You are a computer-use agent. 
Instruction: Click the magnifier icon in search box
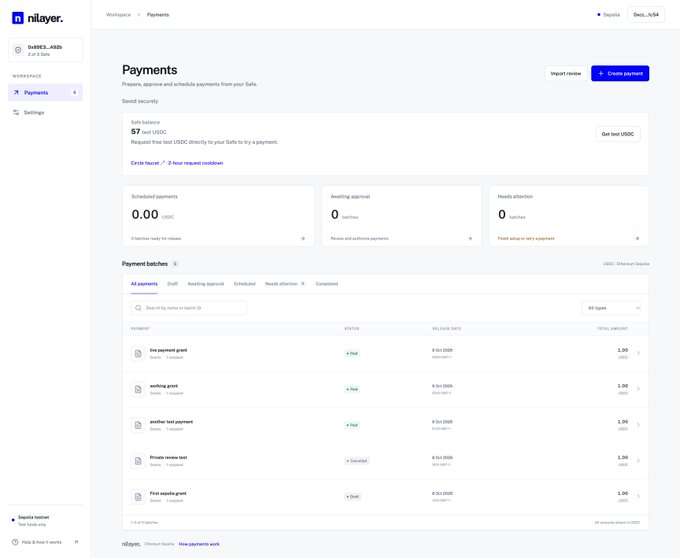(138, 308)
